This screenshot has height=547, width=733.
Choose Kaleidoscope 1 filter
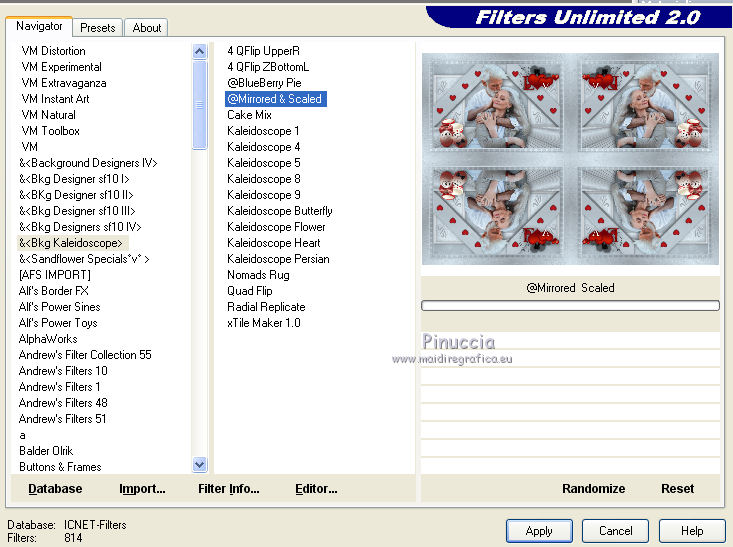tap(263, 131)
